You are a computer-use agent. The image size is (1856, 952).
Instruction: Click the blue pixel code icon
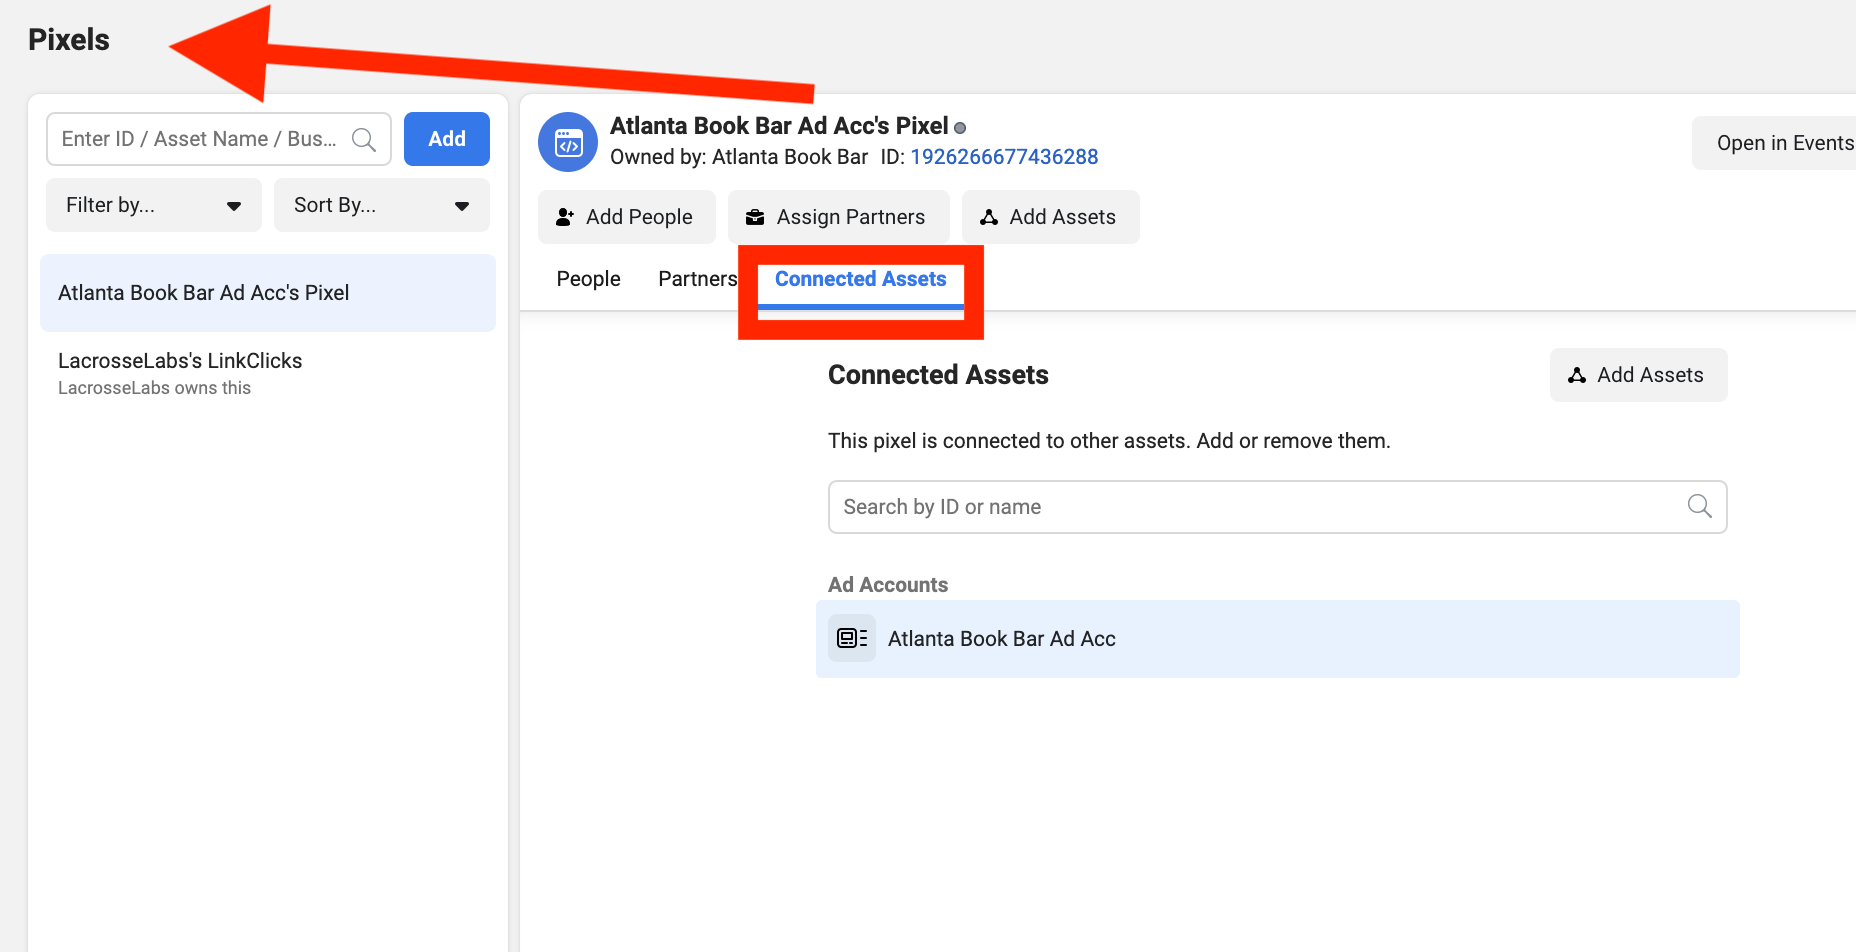[x=568, y=142]
